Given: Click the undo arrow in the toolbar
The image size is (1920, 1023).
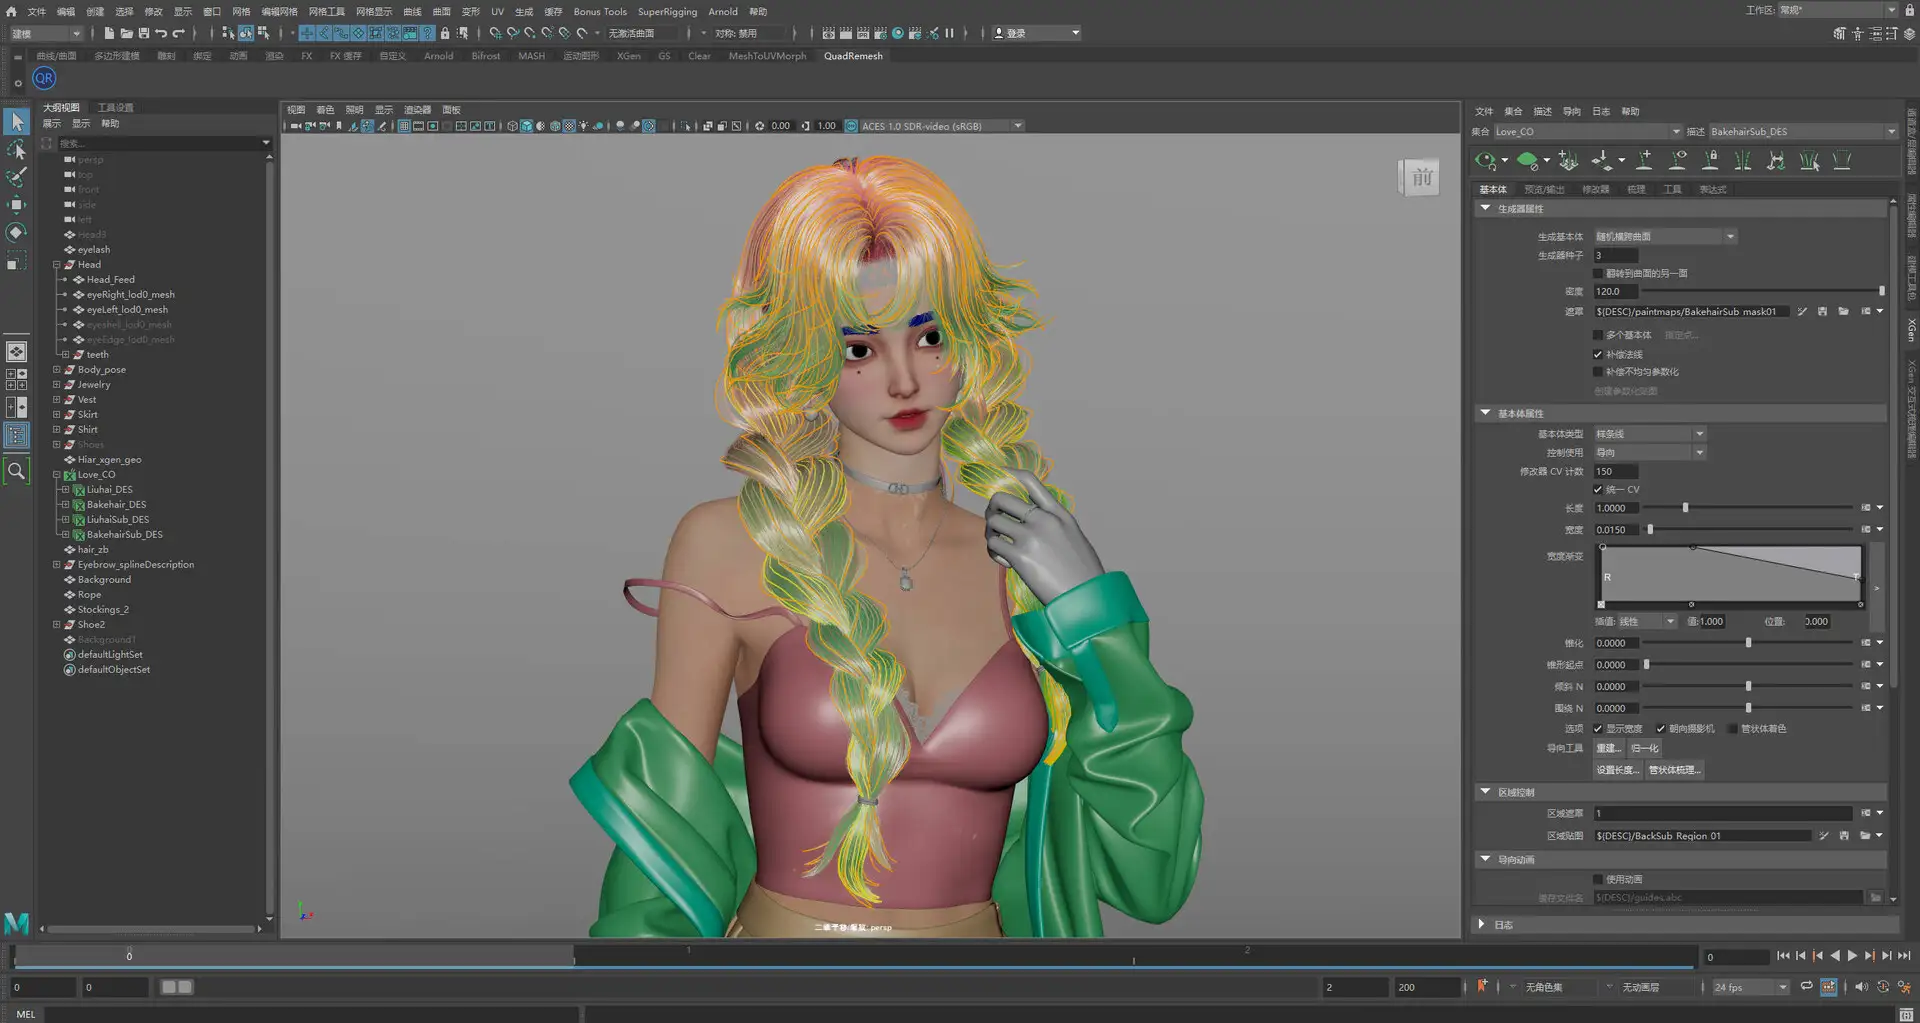Looking at the screenshot, I should tap(161, 33).
